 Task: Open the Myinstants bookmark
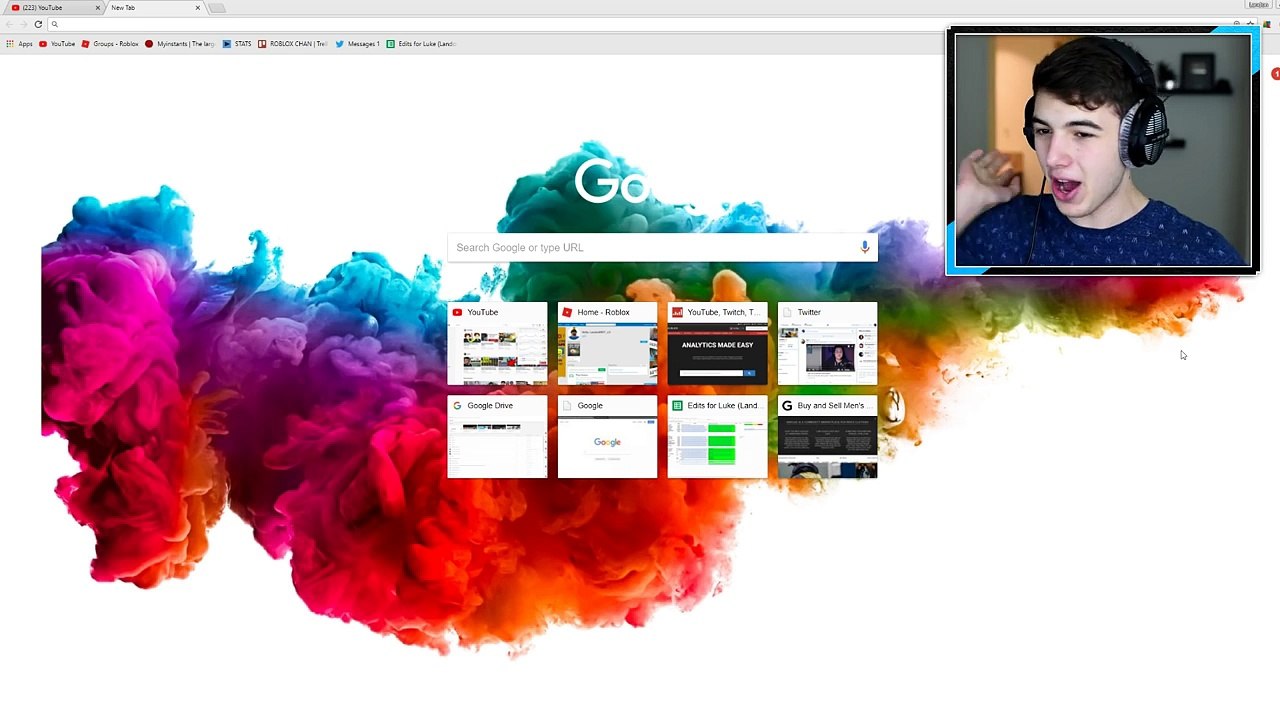coord(180,44)
